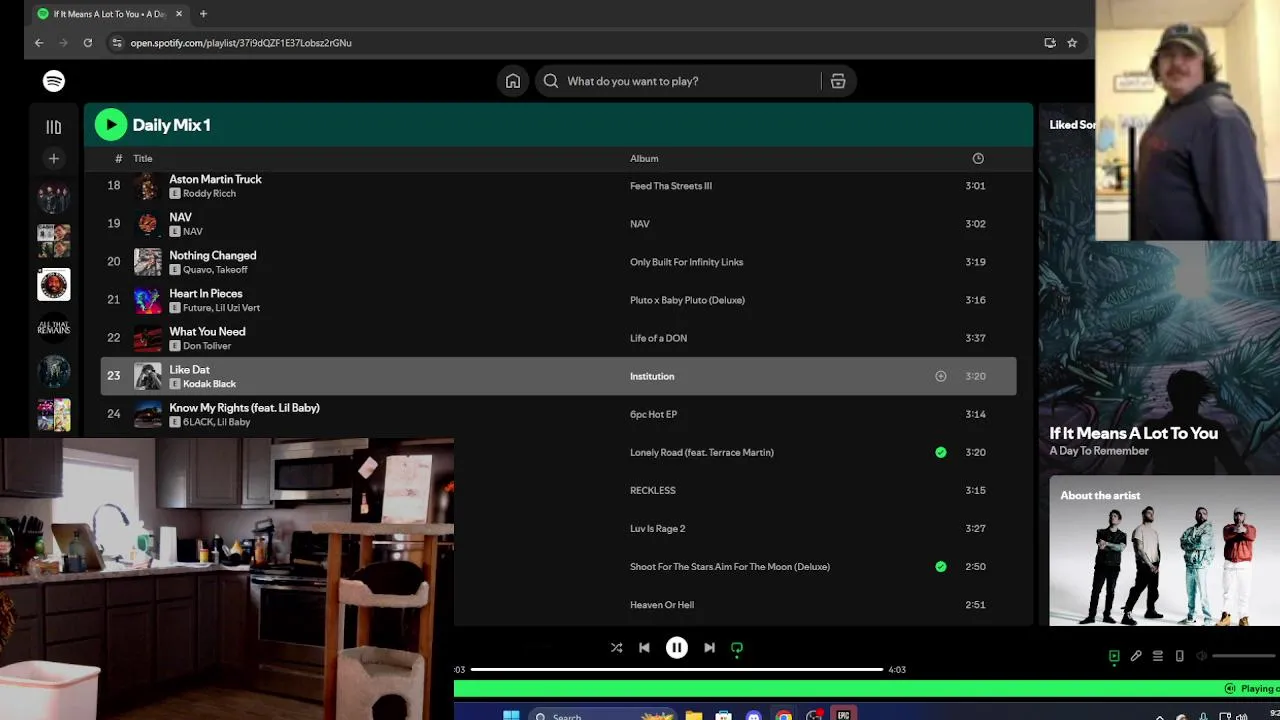Image resolution: width=1280 pixels, height=720 pixels.
Task: Toggle repeat mode in the player
Action: (x=737, y=648)
